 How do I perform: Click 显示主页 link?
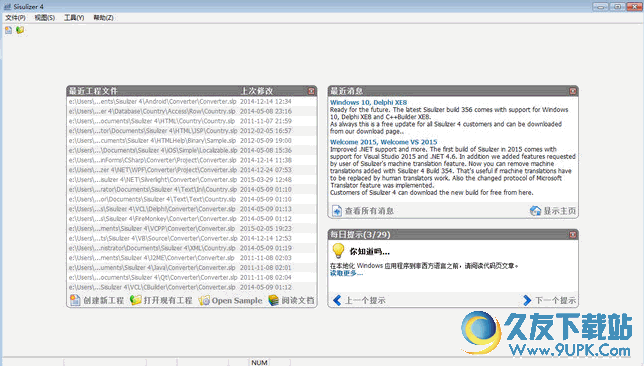tap(560, 211)
